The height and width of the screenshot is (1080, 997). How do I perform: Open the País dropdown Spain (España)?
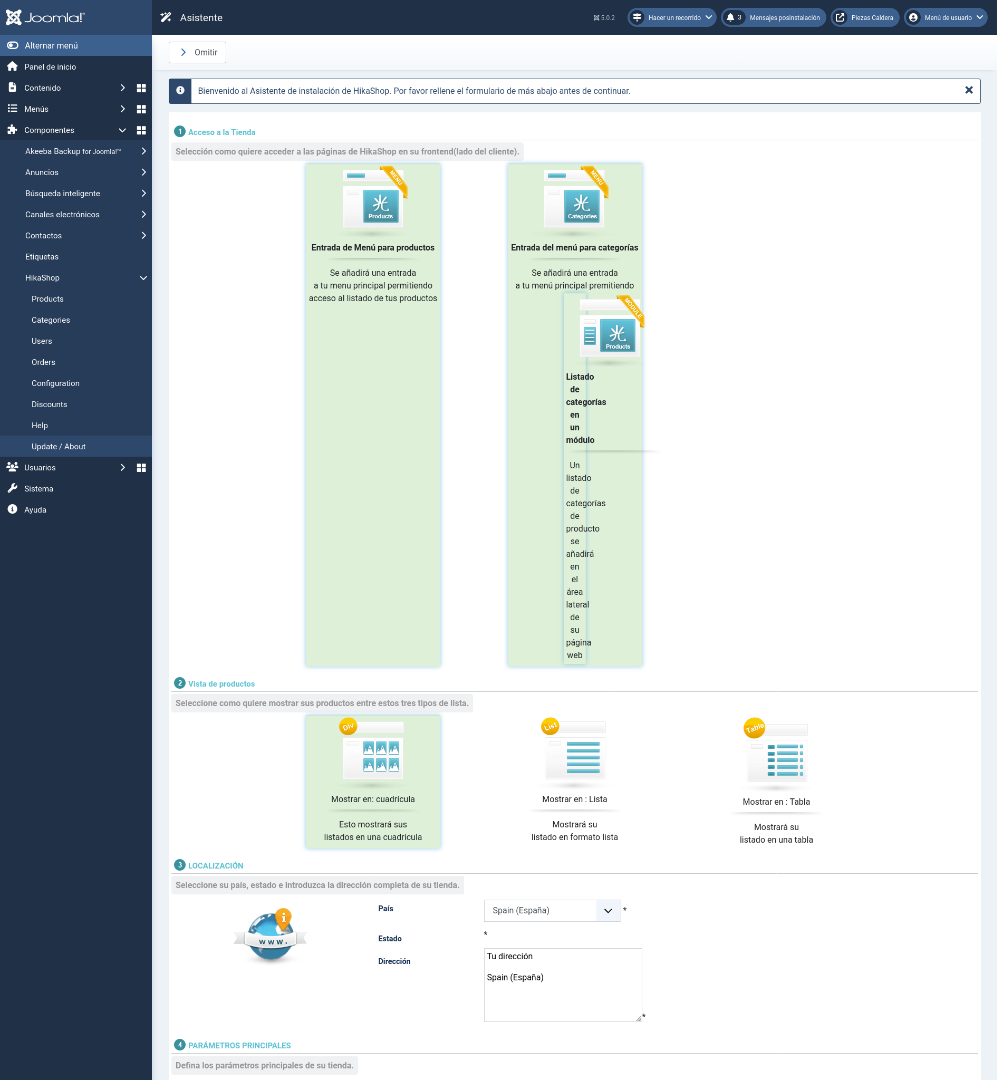point(552,911)
